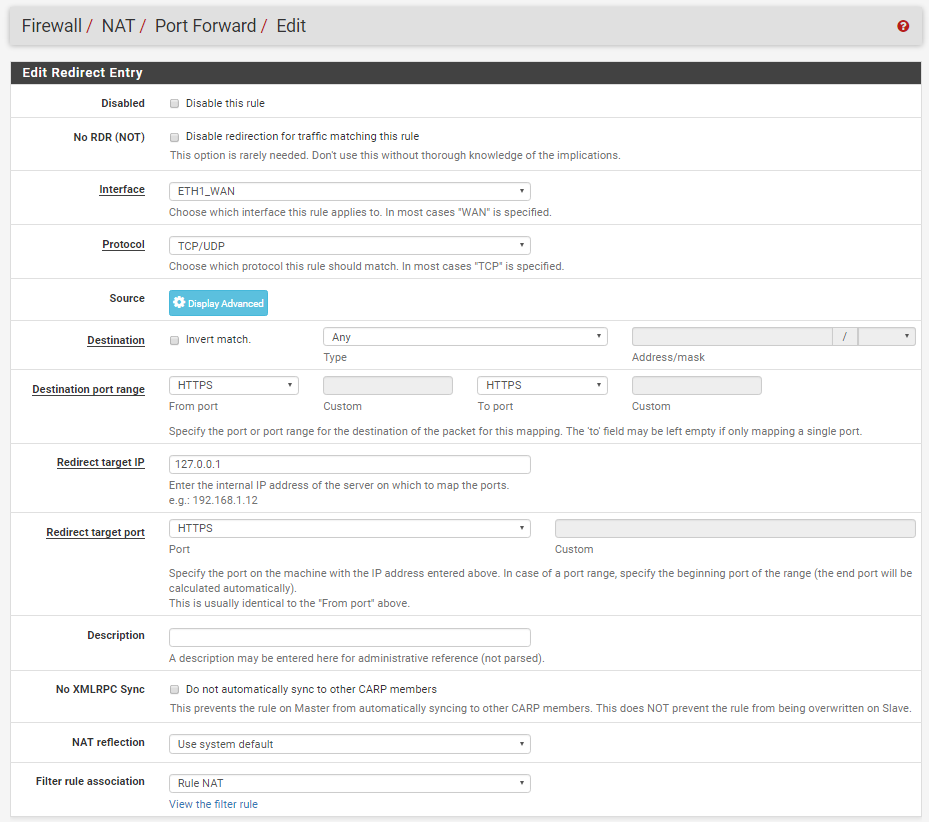Viewport: 929px width, 822px height.
Task: Tick the Invert match checkbox
Action: click(174, 340)
